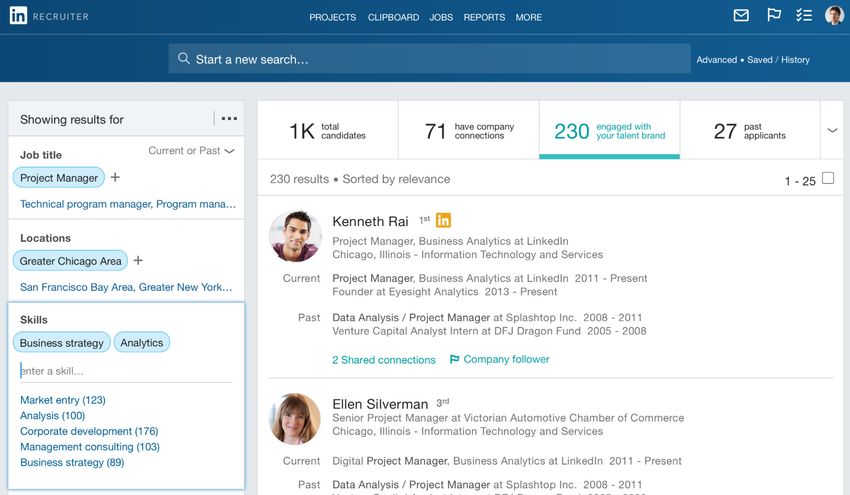The height and width of the screenshot is (495, 850).
Task: Add another location with plus icon
Action: pyautogui.click(x=138, y=260)
